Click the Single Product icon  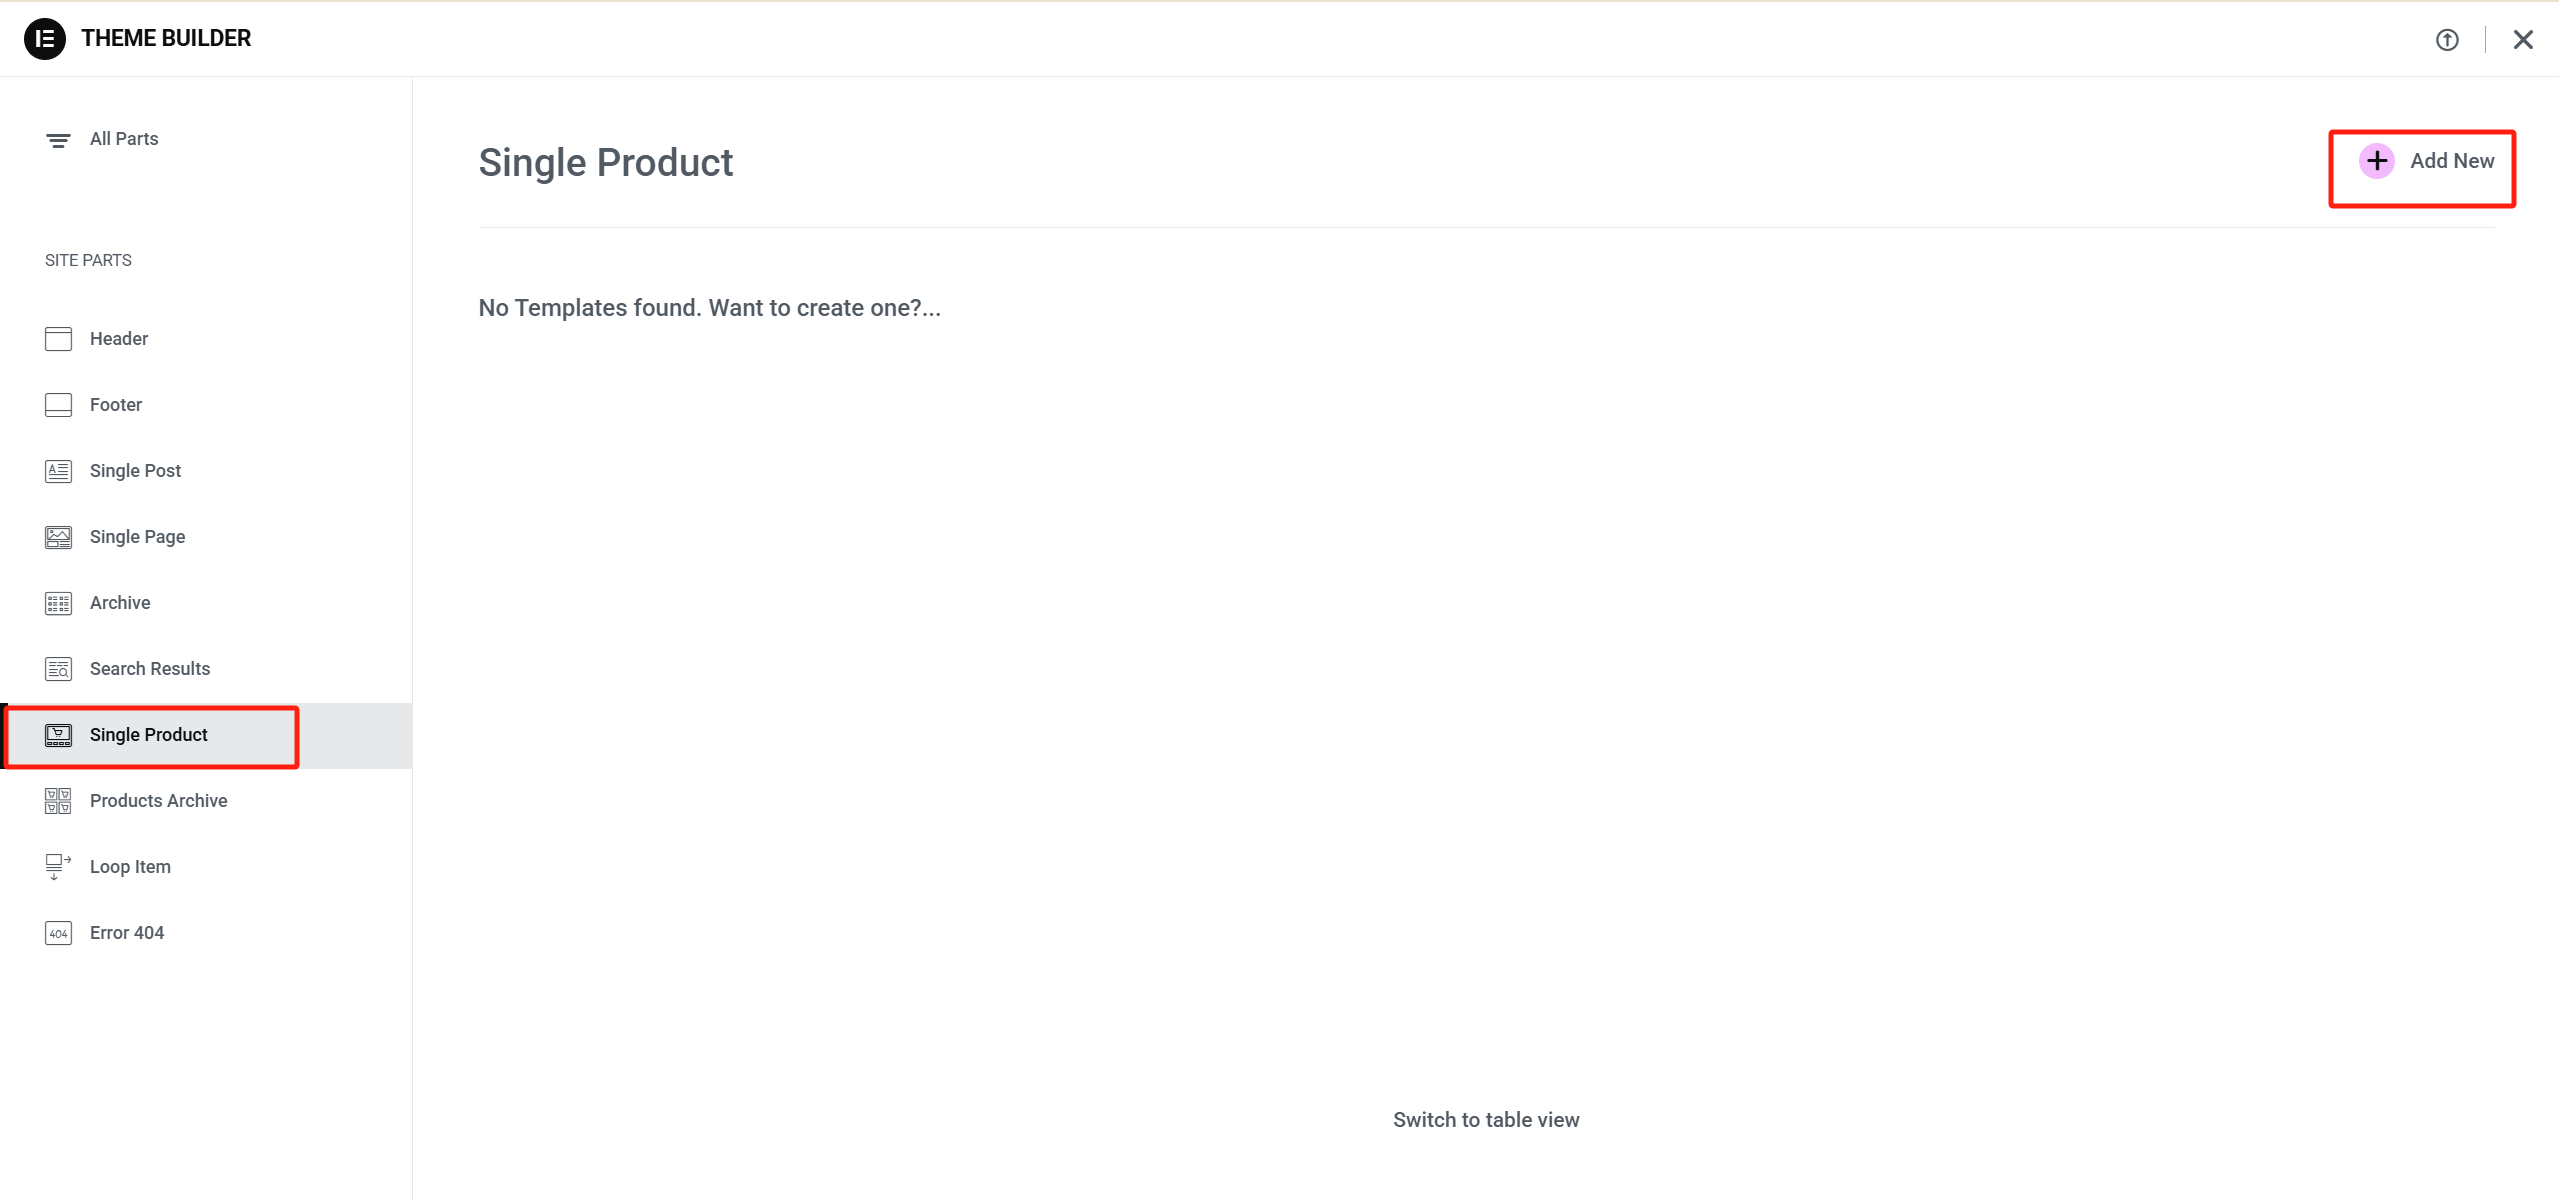[x=58, y=735]
